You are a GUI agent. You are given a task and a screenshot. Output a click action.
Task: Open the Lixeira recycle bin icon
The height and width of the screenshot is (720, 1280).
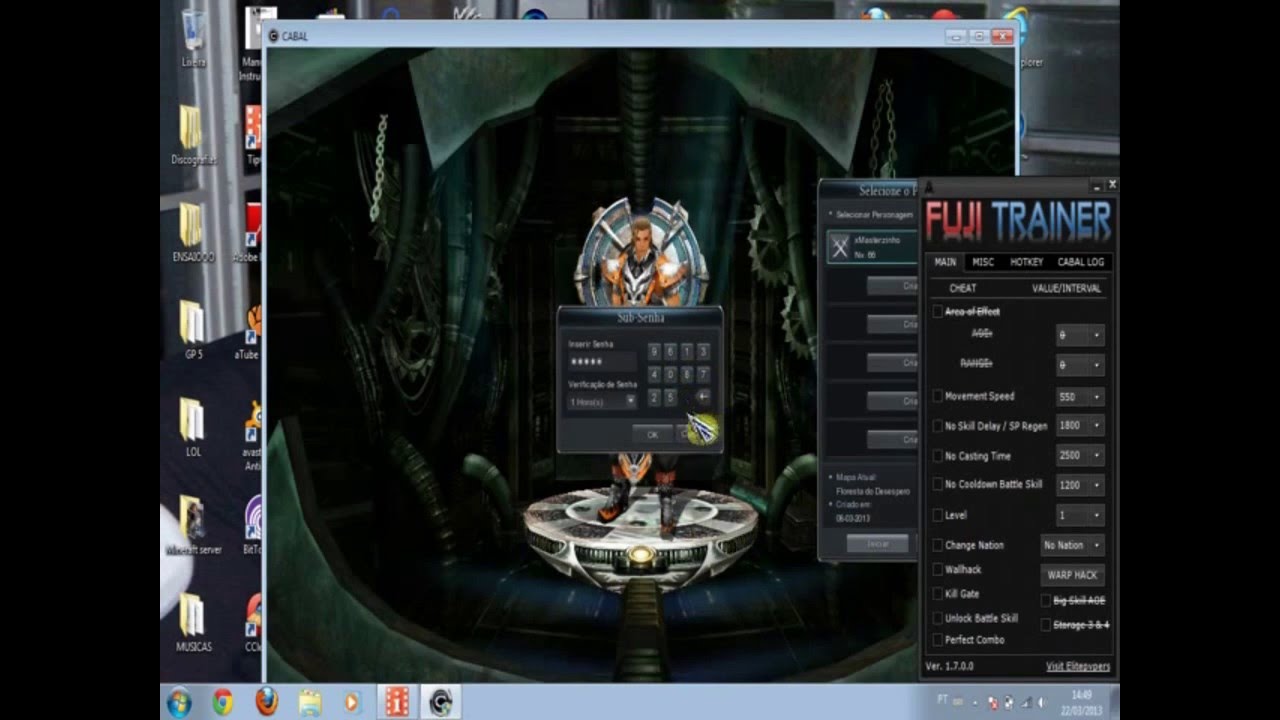click(x=193, y=38)
